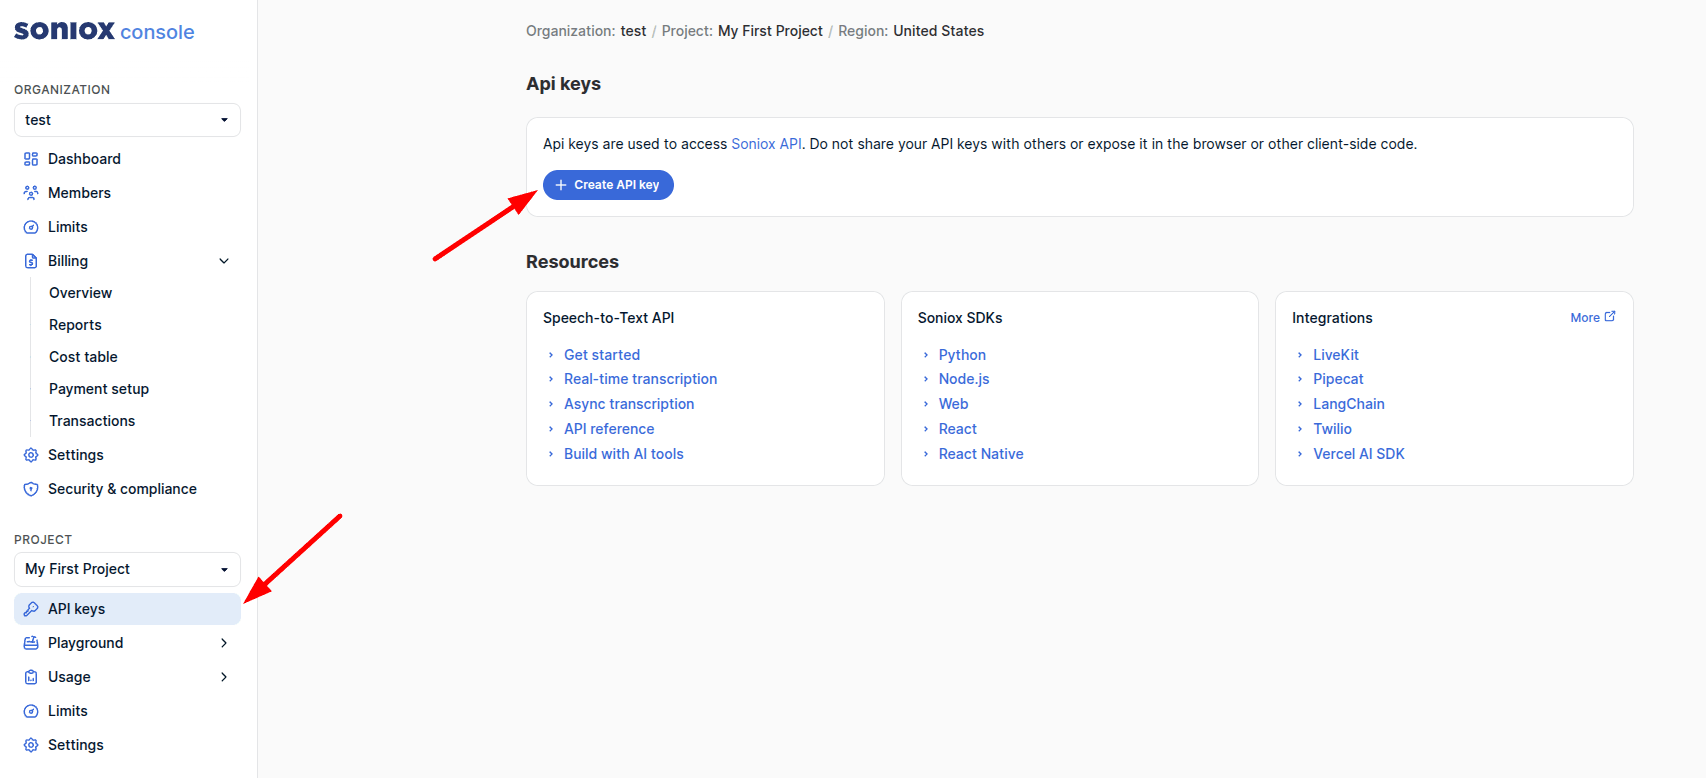This screenshot has height=778, width=1706.
Task: Open the organization dropdown showing test
Action: (x=127, y=120)
